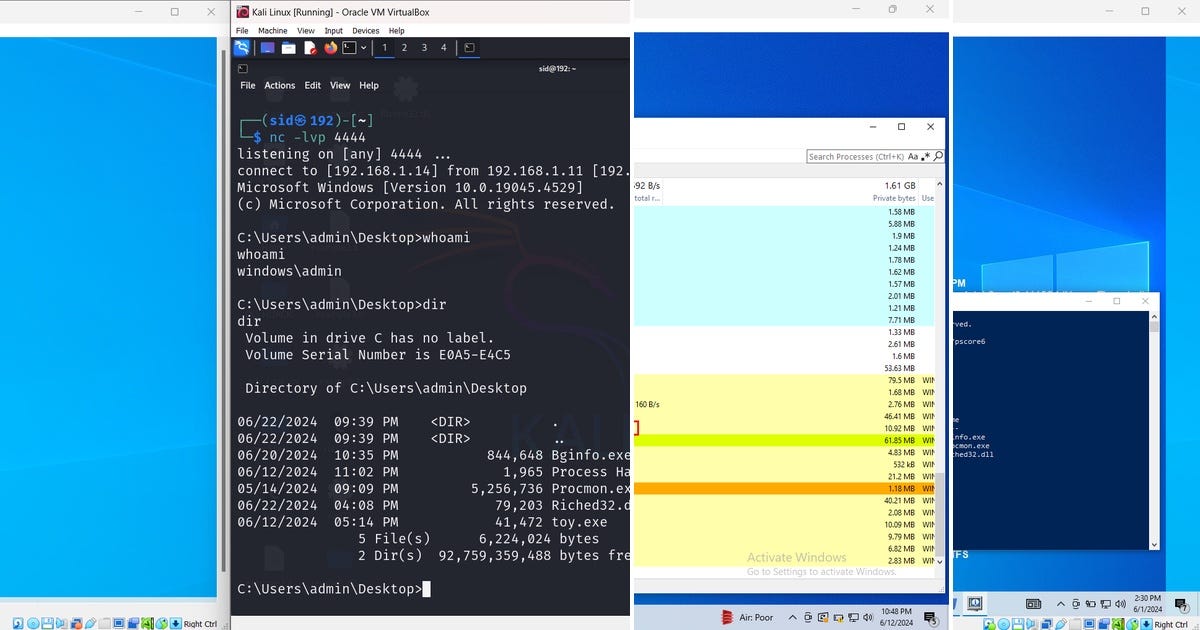Sort by the Private bytes column header
The height and width of the screenshot is (630, 1200).
pos(893,197)
